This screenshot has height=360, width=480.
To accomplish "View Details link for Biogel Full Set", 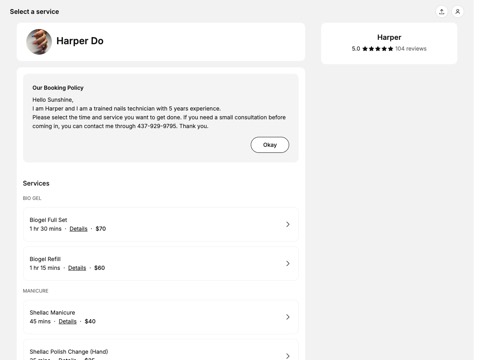I will 78,229.
